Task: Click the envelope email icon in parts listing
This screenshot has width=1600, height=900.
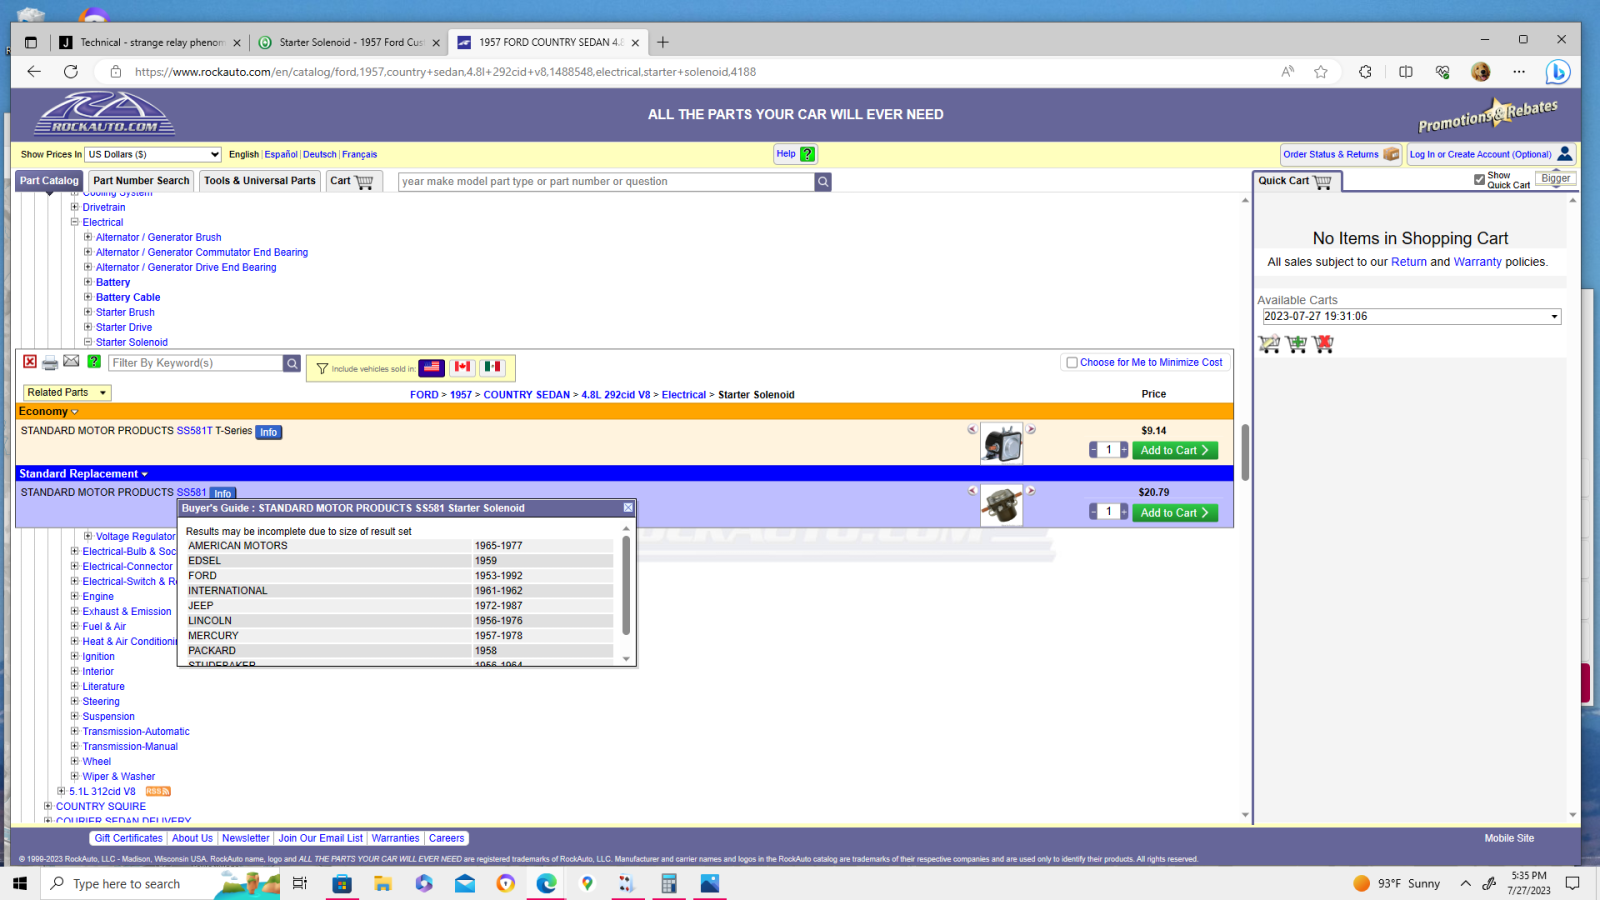Action: (71, 361)
